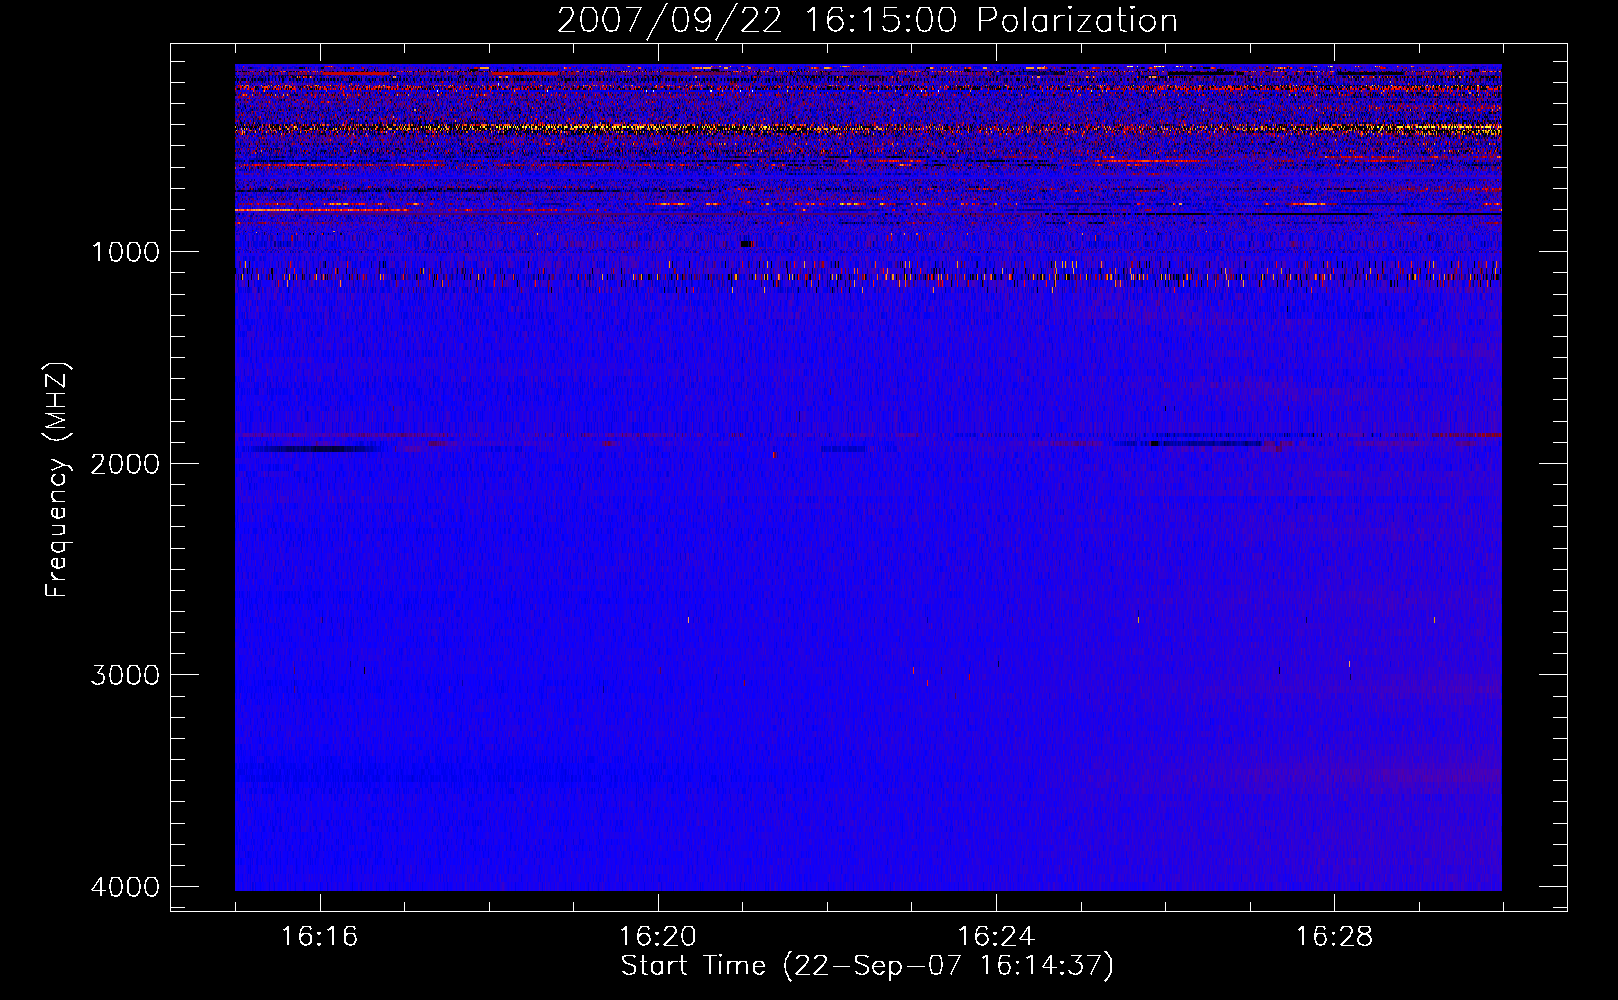Screen dimensions: 1618x1000
Task: Click the 16:16 time tick label
Action: coord(320,937)
